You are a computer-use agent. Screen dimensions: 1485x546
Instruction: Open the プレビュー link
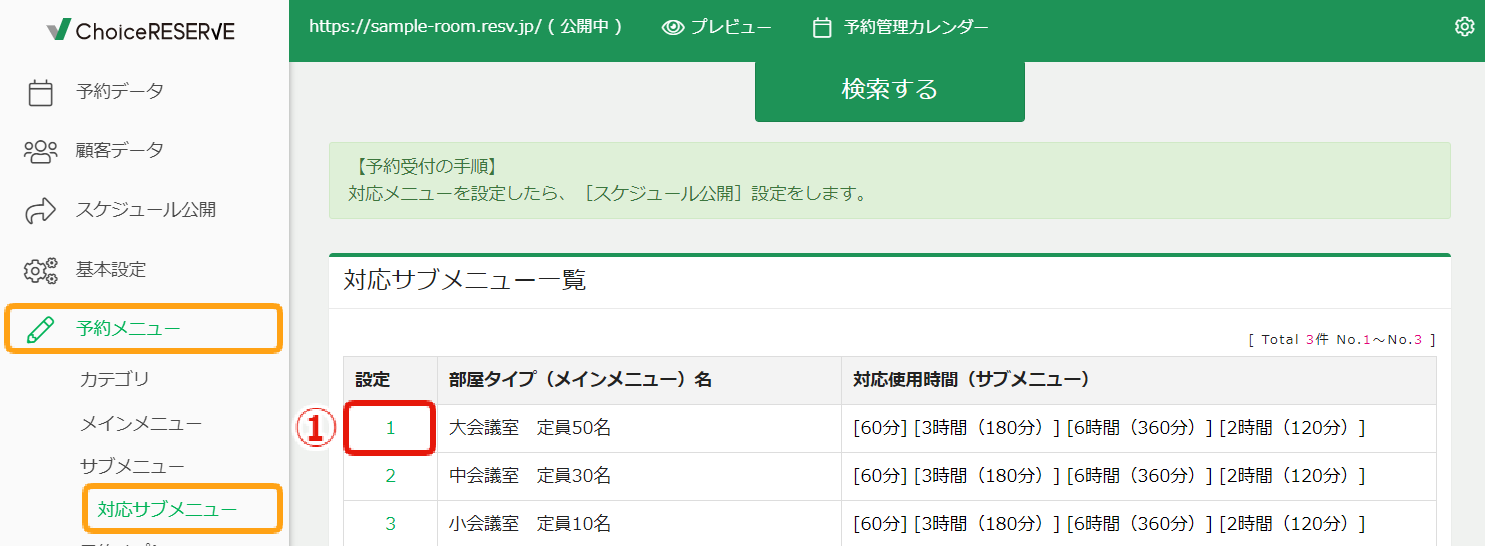click(x=733, y=27)
